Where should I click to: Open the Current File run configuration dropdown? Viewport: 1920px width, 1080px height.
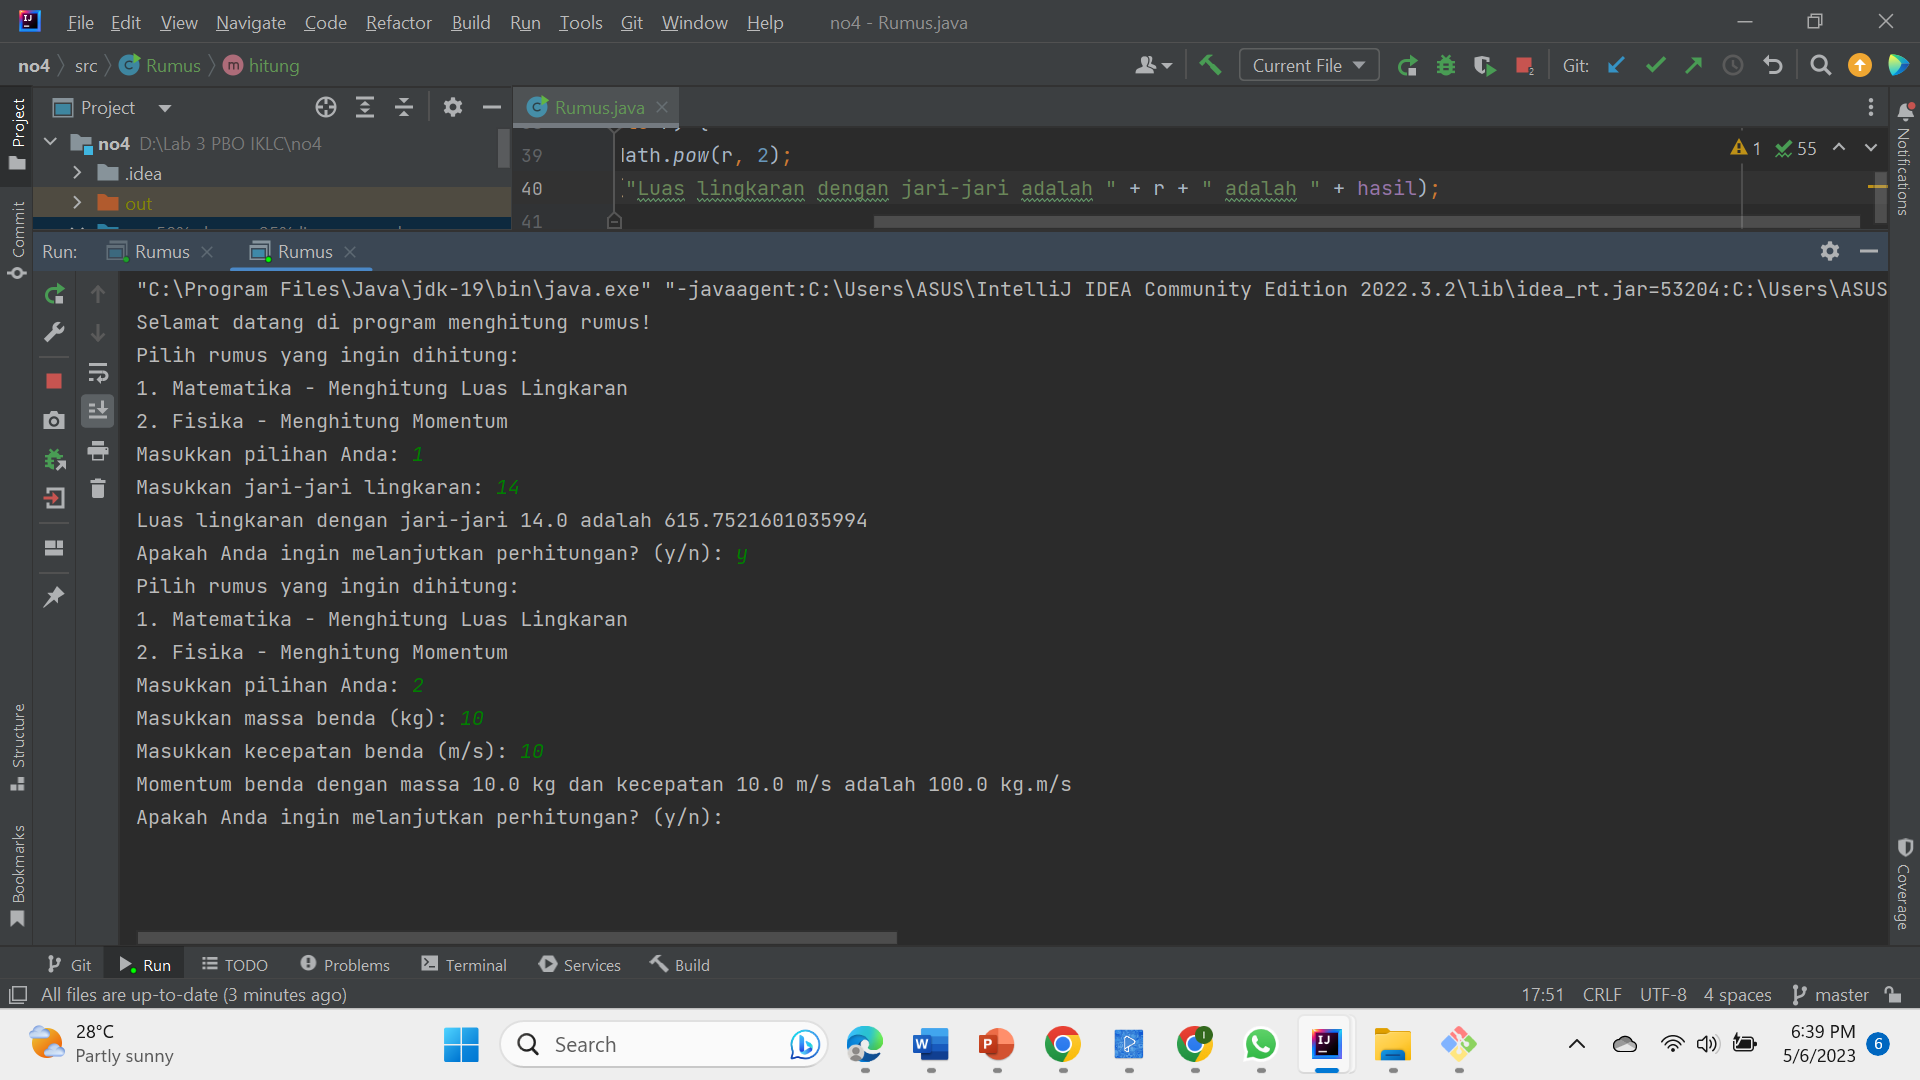1308,64
